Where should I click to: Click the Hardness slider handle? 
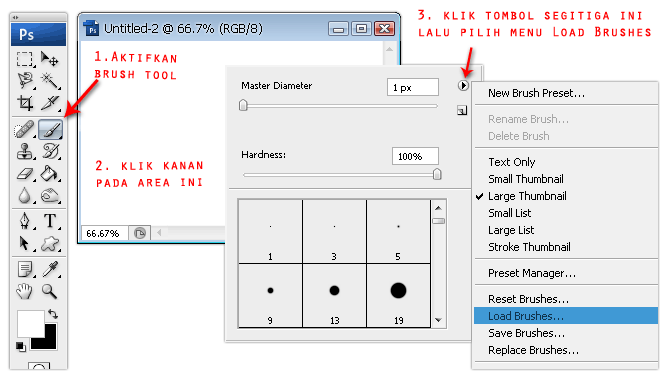coord(437,174)
